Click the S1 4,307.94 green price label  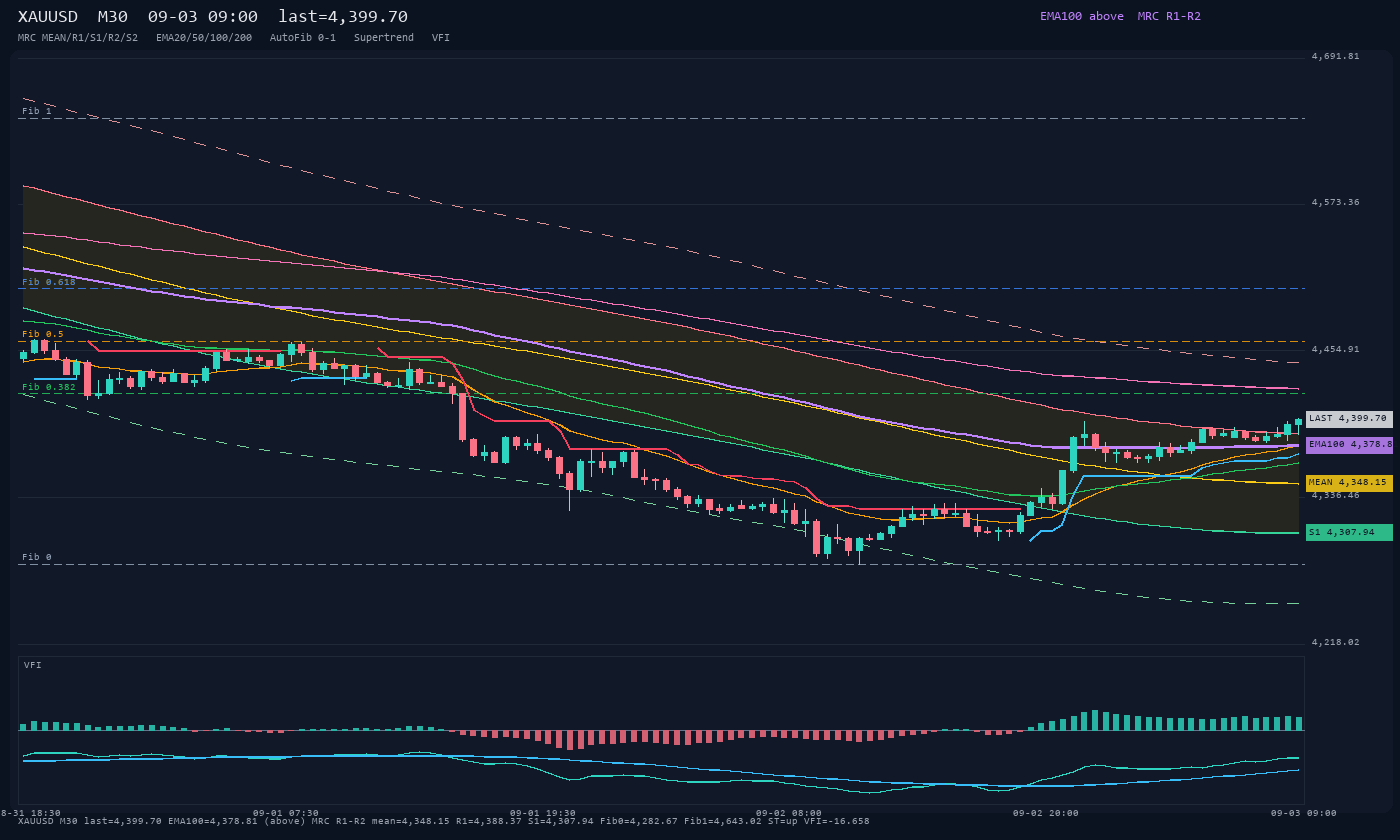coord(1349,533)
